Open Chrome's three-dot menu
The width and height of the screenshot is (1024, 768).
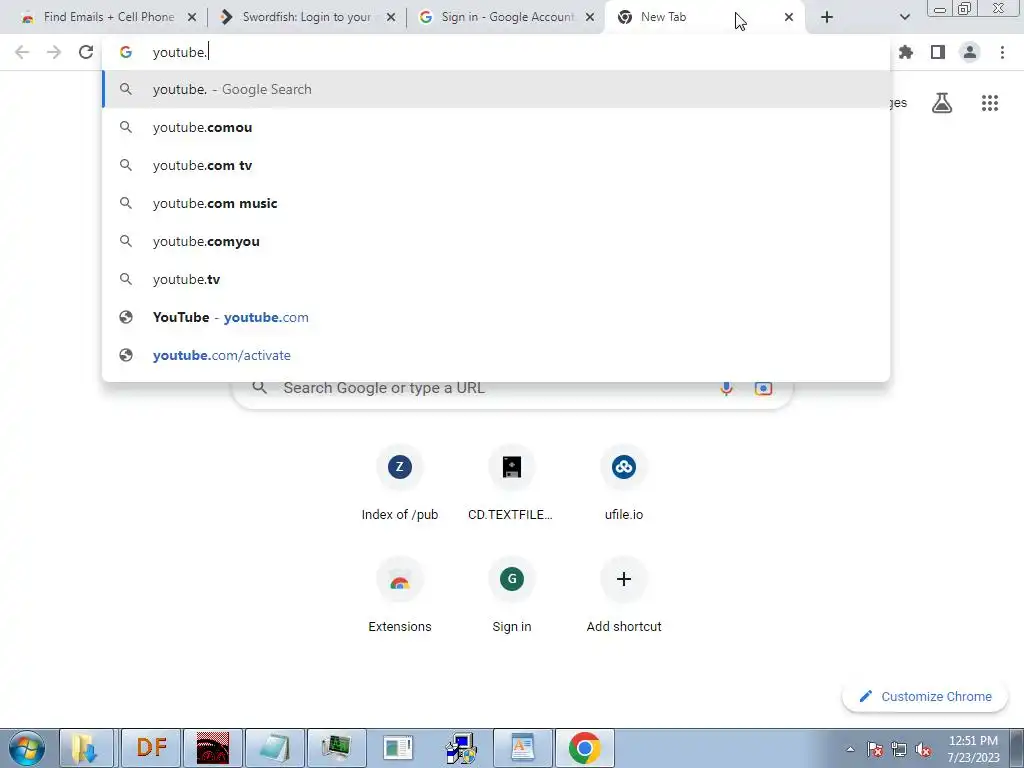point(1002,52)
